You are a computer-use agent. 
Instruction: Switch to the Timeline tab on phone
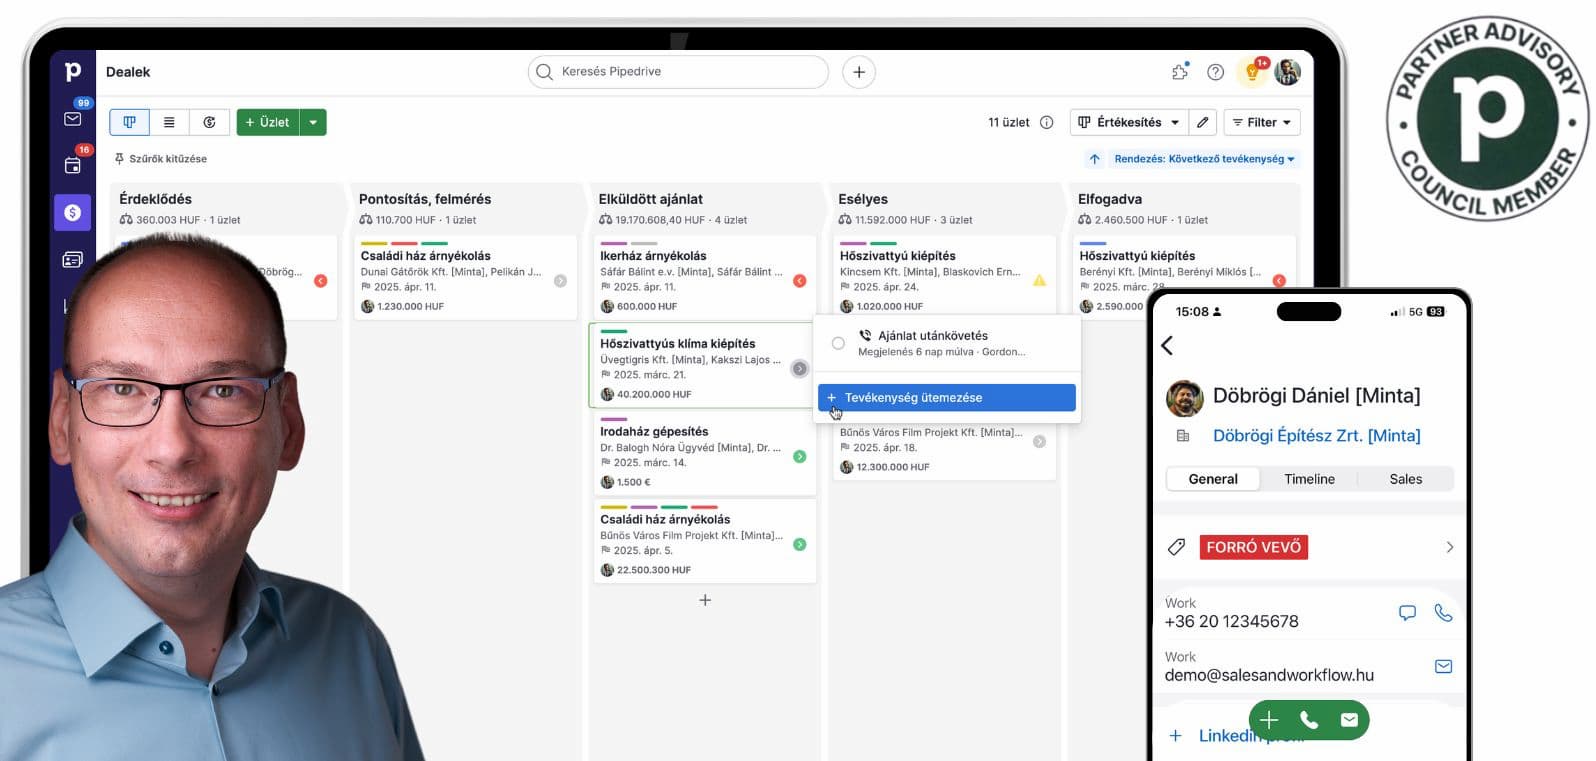click(x=1309, y=479)
